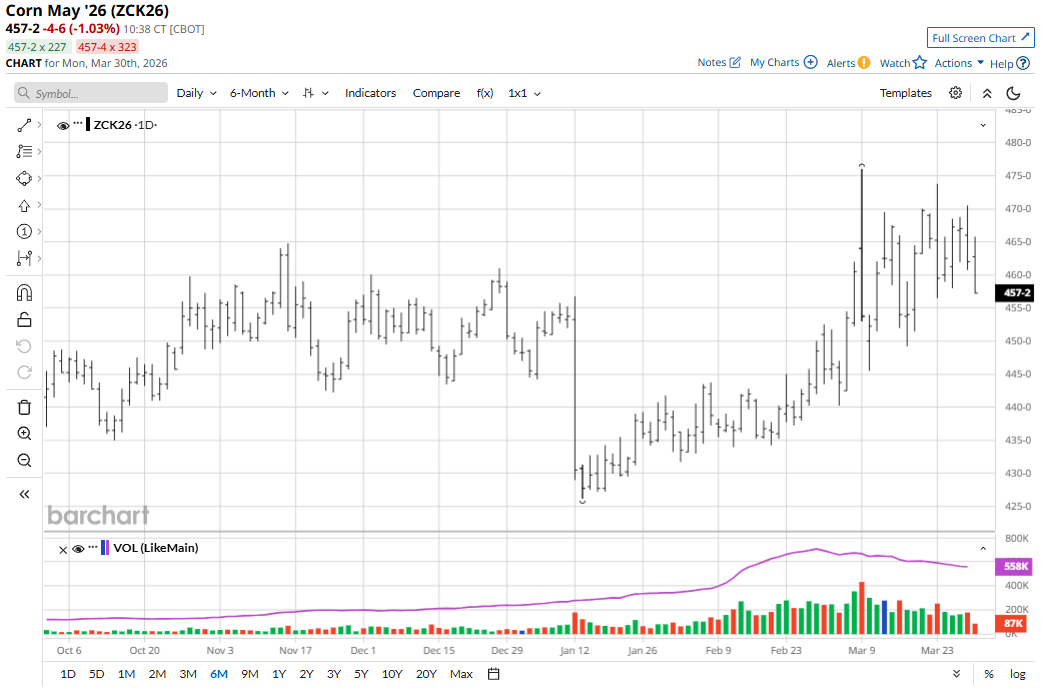Choose the shapes drawing tool

tap(24, 179)
